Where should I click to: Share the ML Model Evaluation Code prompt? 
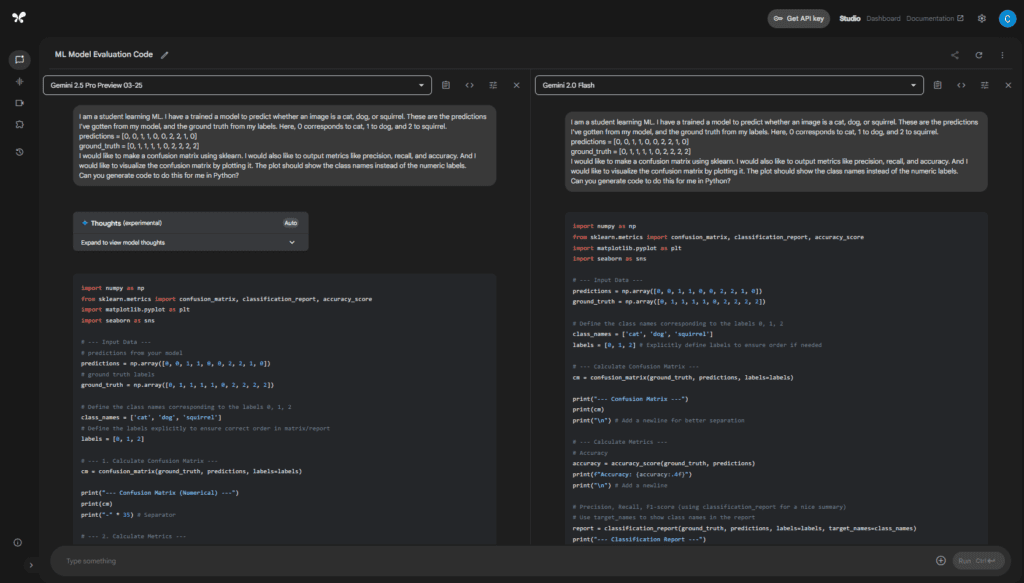955,55
